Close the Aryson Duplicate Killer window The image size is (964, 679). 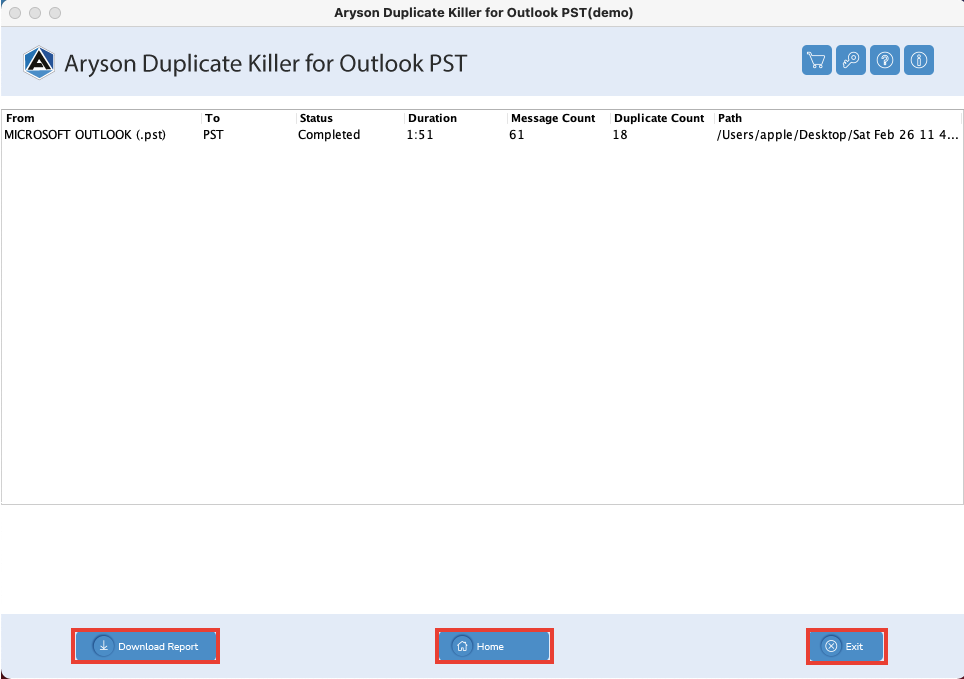15,13
